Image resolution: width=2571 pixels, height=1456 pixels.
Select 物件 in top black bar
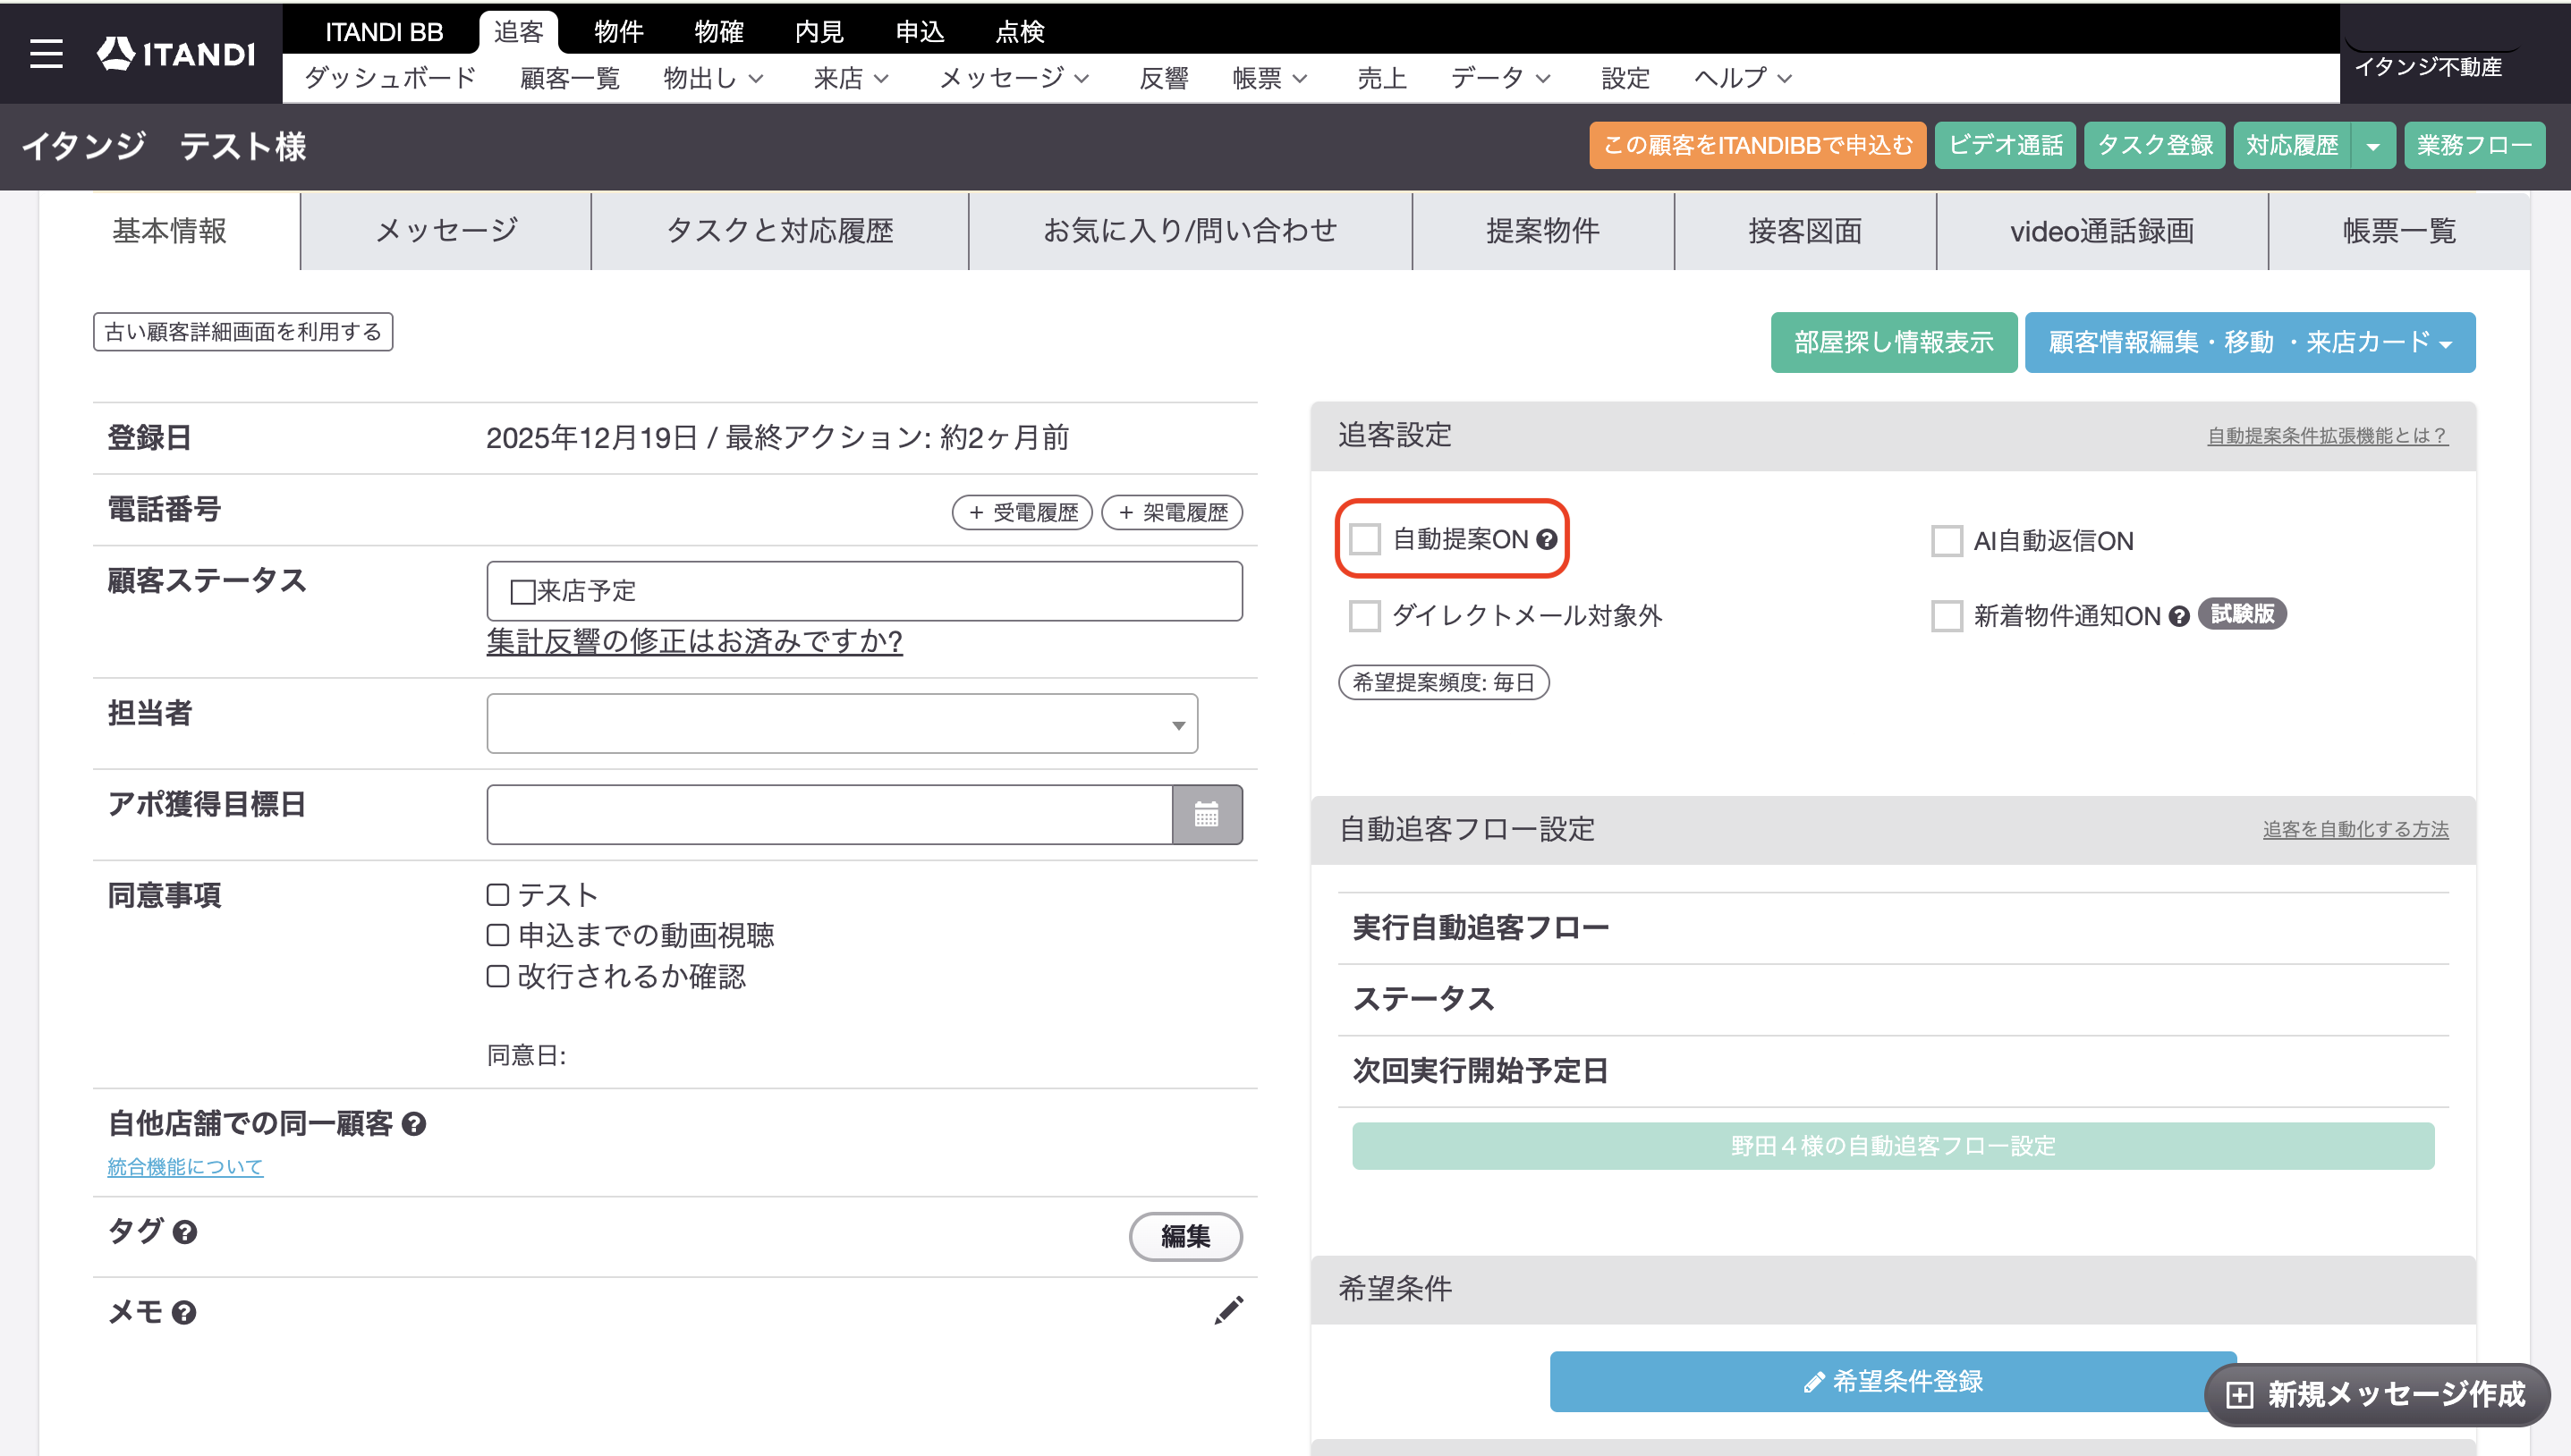point(619,32)
